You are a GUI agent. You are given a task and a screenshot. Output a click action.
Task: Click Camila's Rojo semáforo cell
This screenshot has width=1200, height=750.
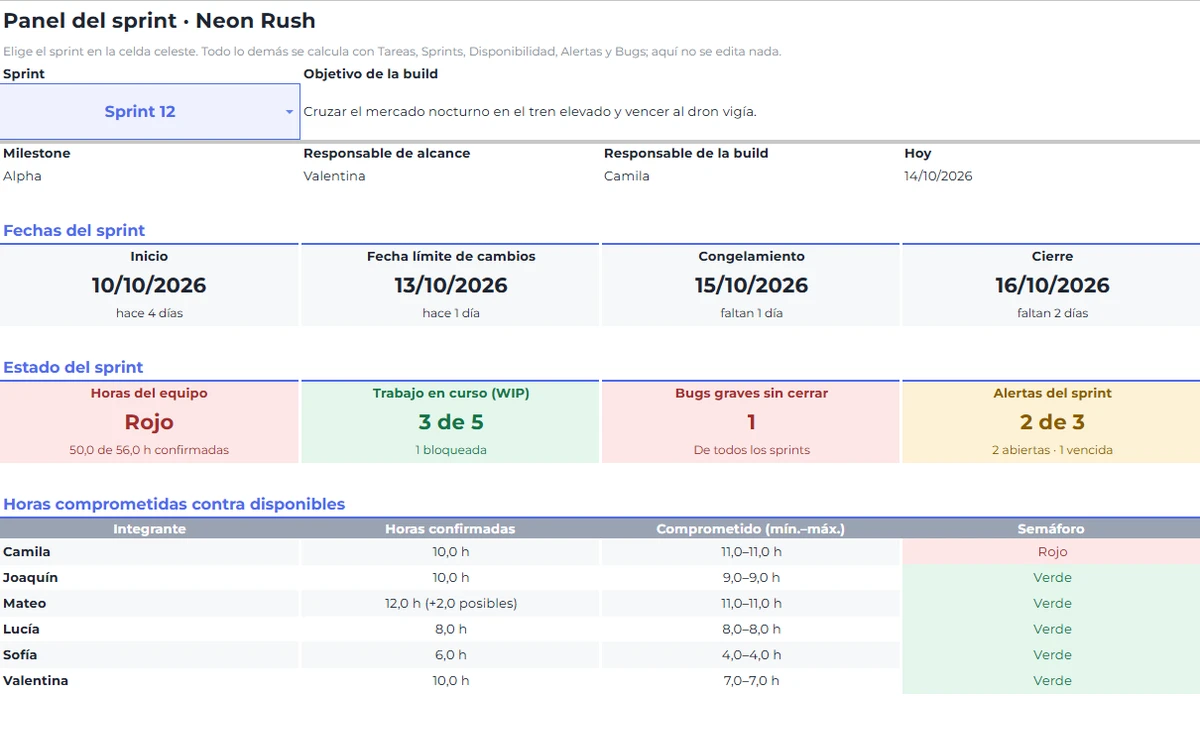click(x=1052, y=552)
